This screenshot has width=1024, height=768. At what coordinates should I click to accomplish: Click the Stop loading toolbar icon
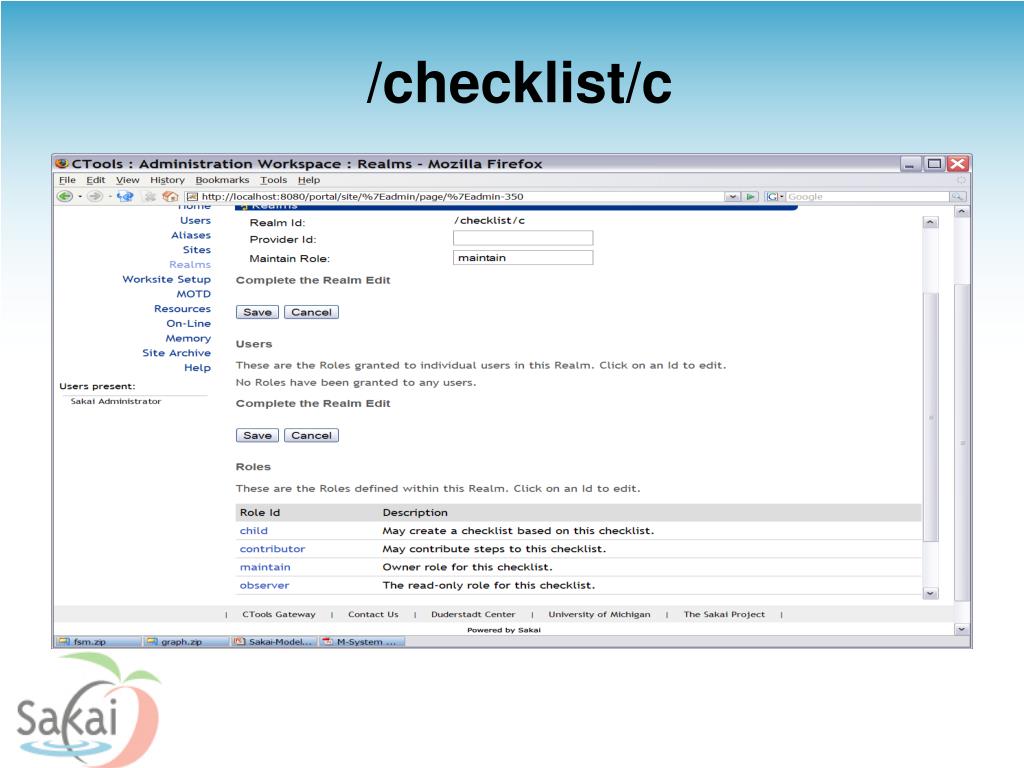tap(150, 196)
